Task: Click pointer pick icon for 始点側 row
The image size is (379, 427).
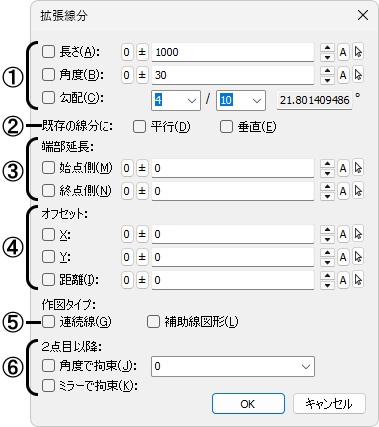Action: pos(358,168)
